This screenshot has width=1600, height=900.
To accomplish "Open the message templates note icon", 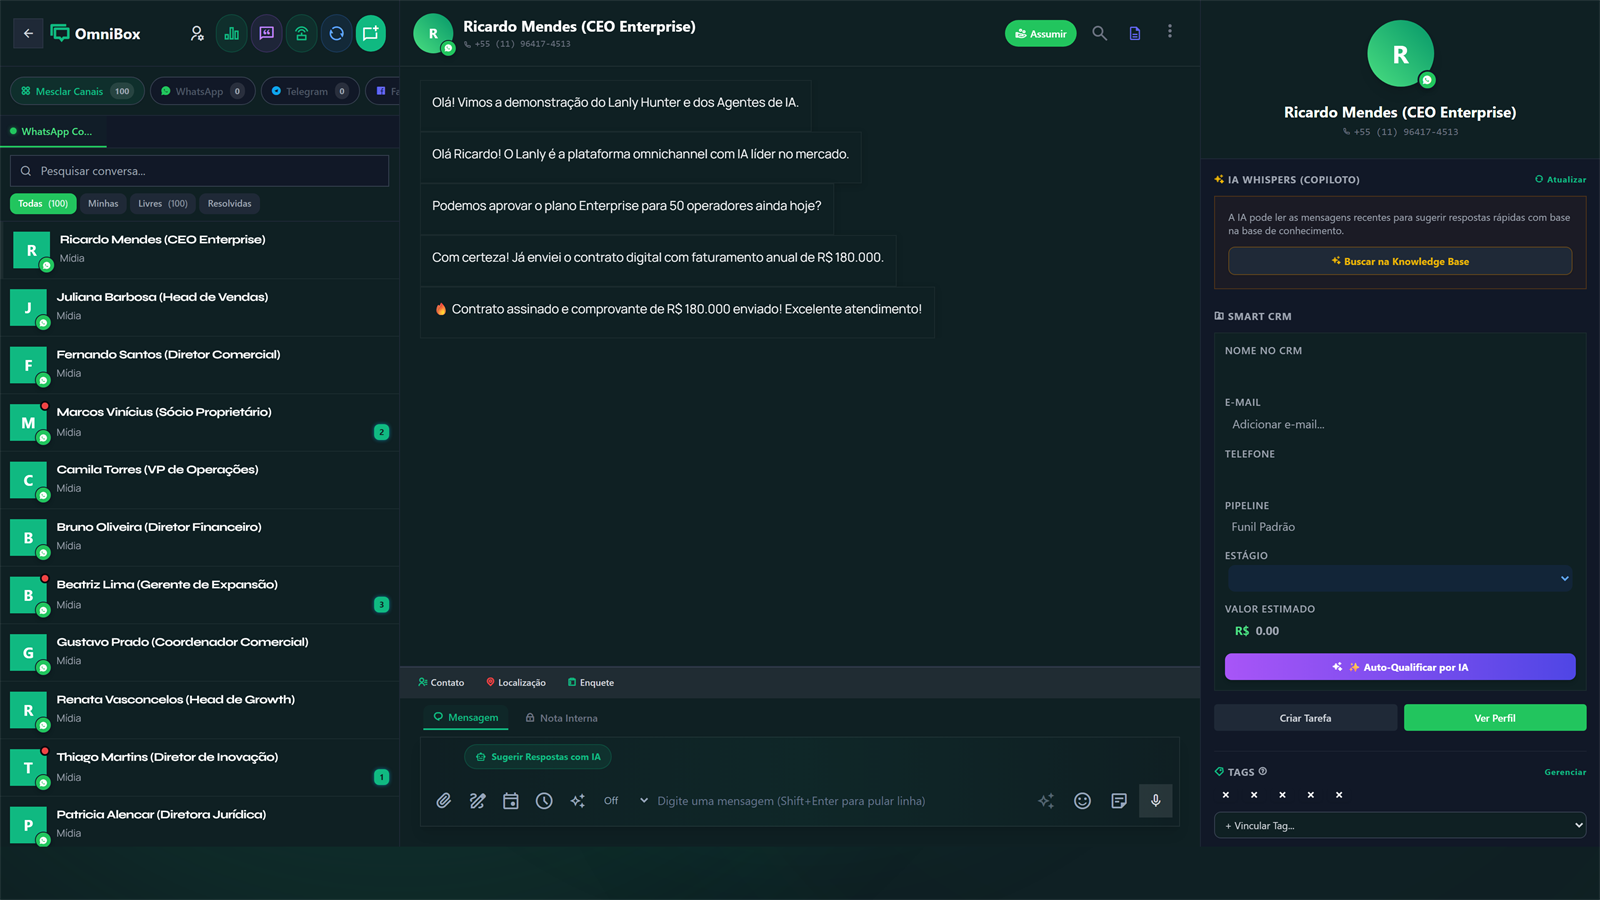I will 1119,801.
